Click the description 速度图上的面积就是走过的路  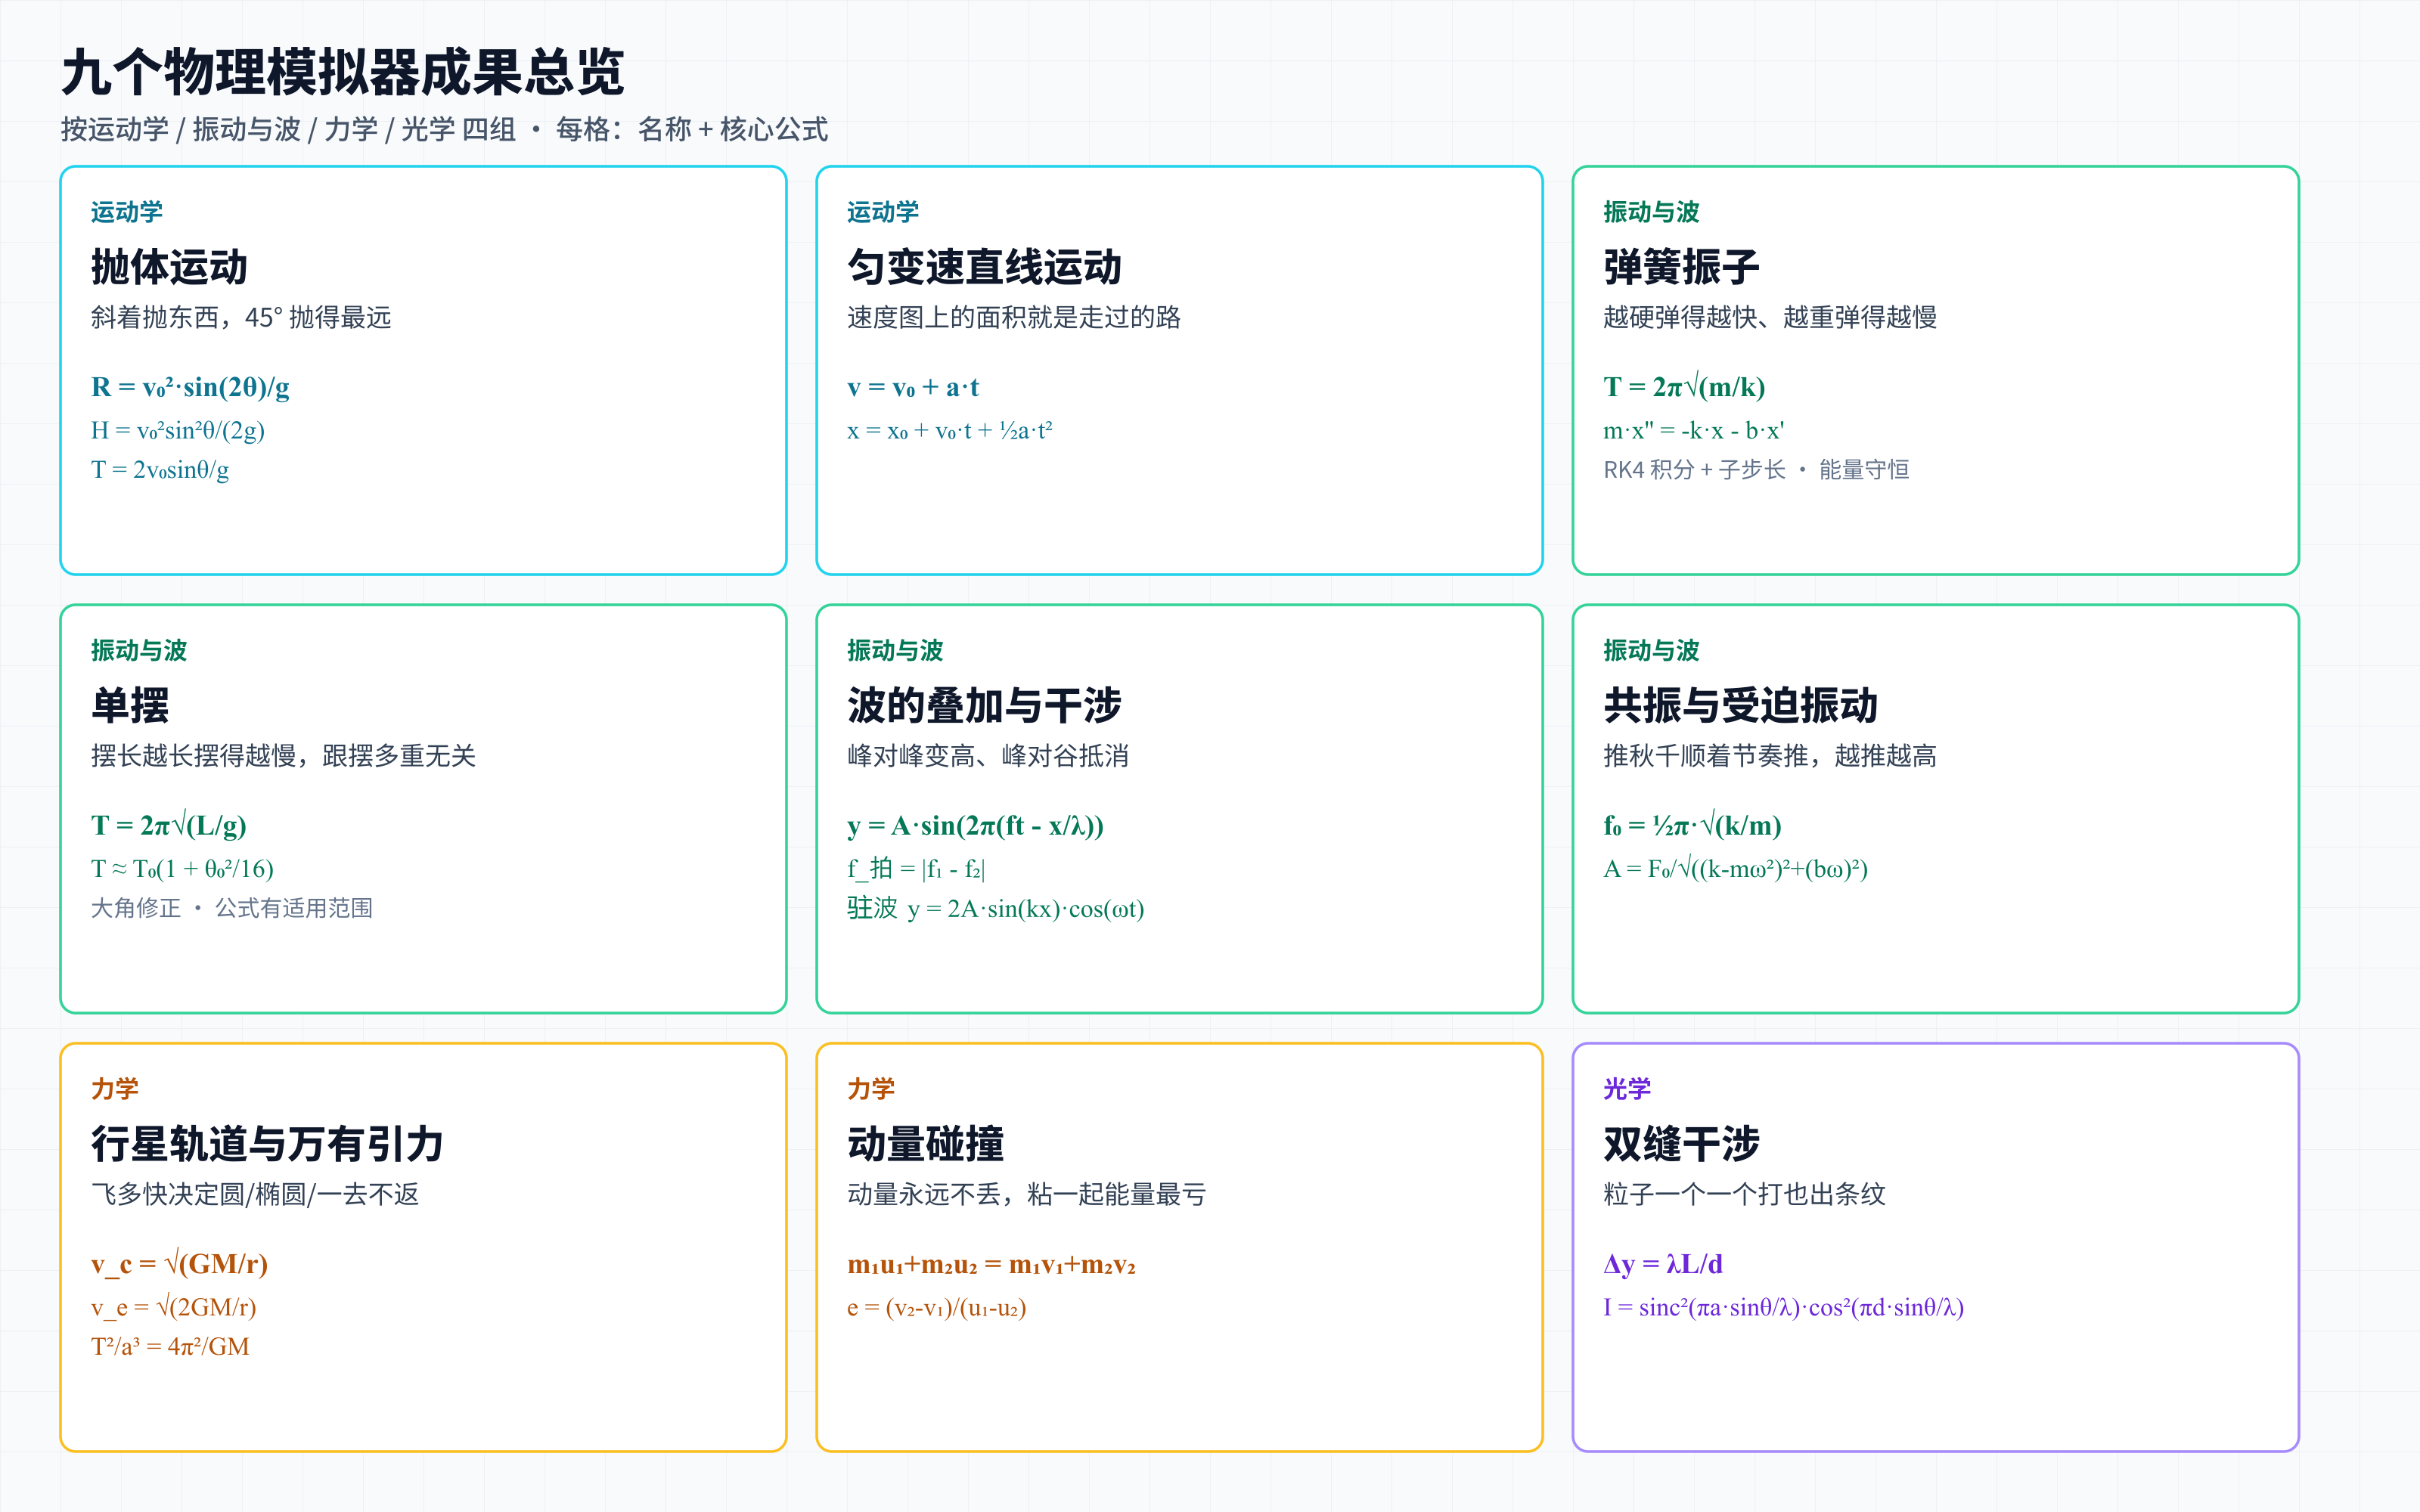tap(1014, 318)
